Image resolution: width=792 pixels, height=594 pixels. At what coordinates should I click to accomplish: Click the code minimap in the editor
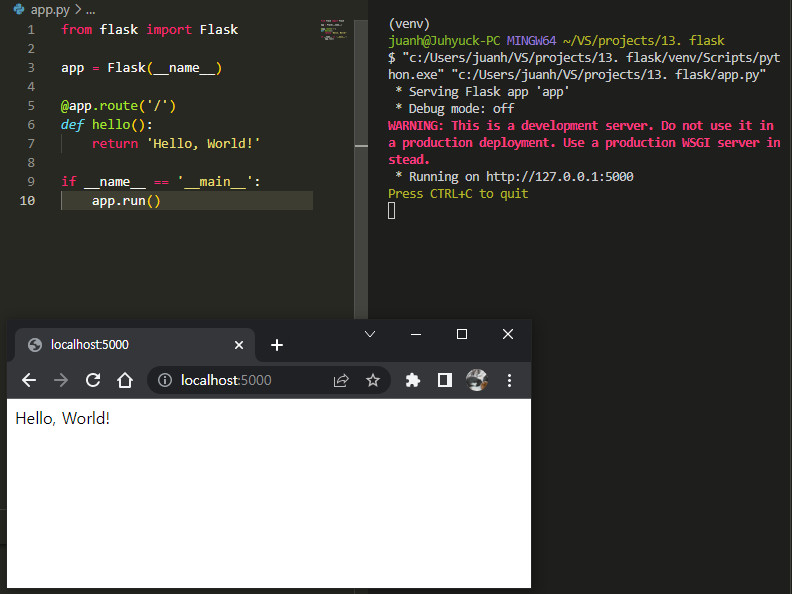(333, 30)
